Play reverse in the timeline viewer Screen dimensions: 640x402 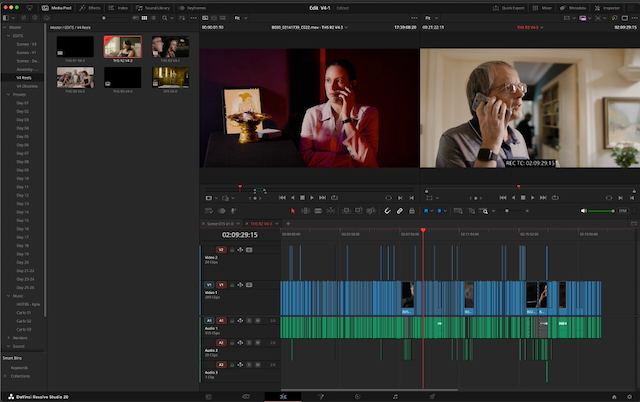coord(513,198)
